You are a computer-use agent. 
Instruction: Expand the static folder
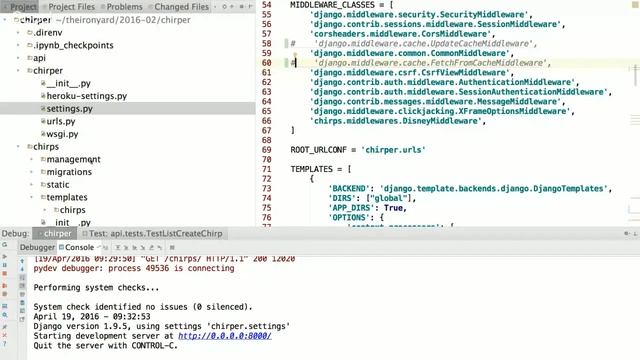(x=32, y=184)
